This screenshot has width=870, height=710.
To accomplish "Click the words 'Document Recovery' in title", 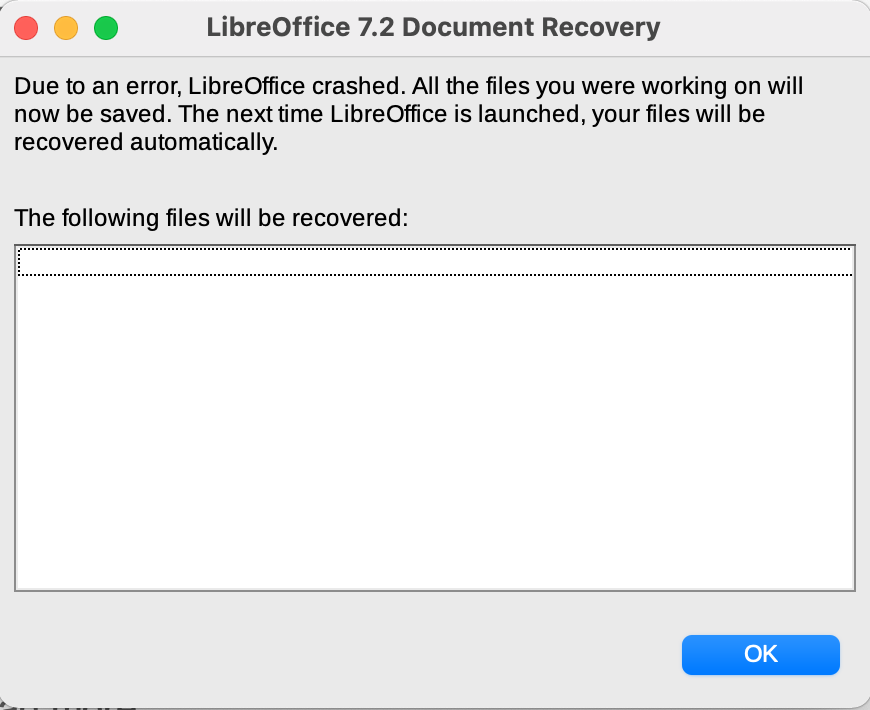I will pyautogui.click(x=531, y=27).
